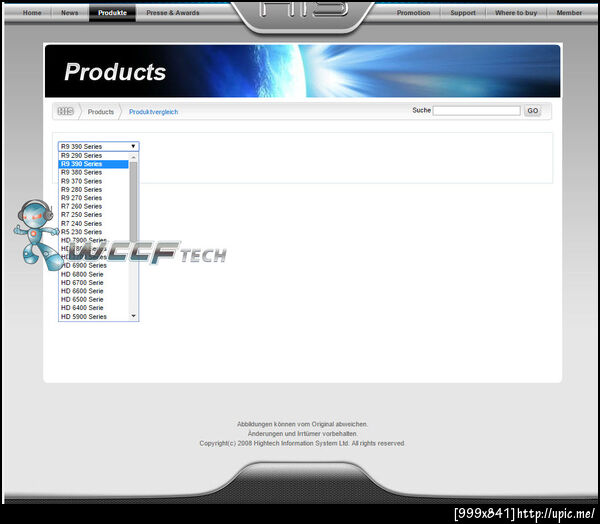Choose R7 250 Series option
The height and width of the screenshot is (524, 600).
[x=94, y=215]
